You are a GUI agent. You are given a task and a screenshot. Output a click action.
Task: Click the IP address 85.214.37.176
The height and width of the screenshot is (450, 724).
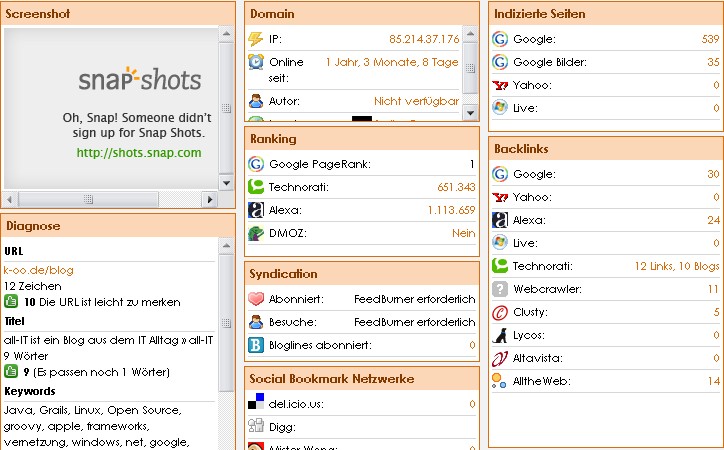(x=424, y=39)
